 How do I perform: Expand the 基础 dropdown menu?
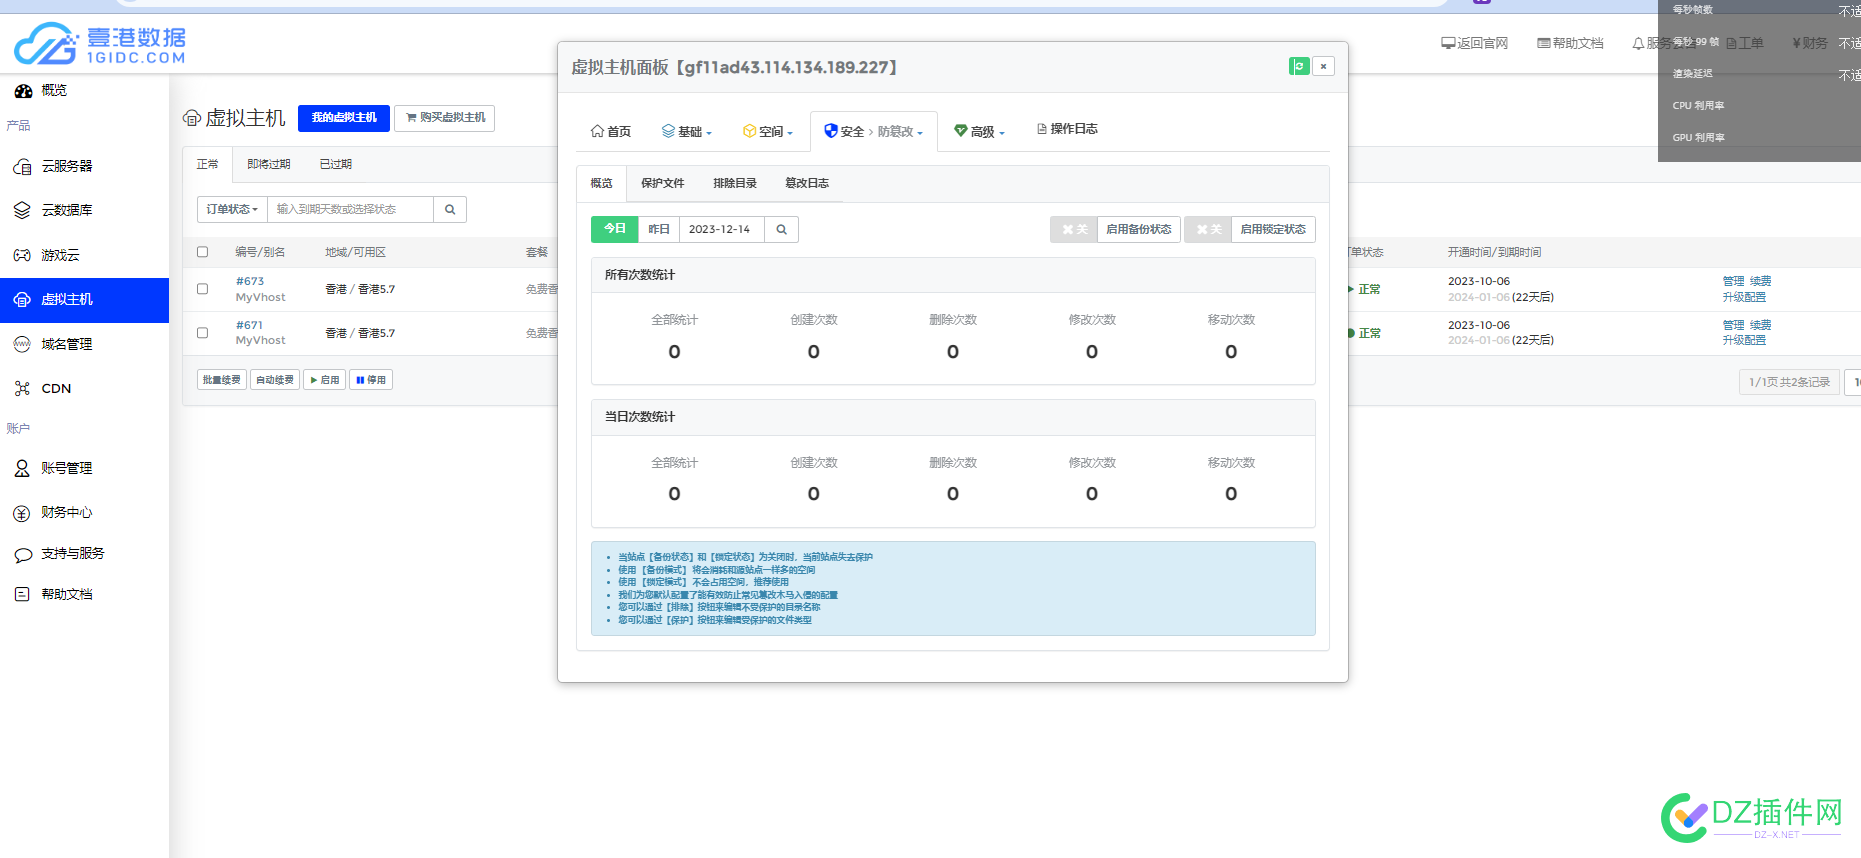687,131
